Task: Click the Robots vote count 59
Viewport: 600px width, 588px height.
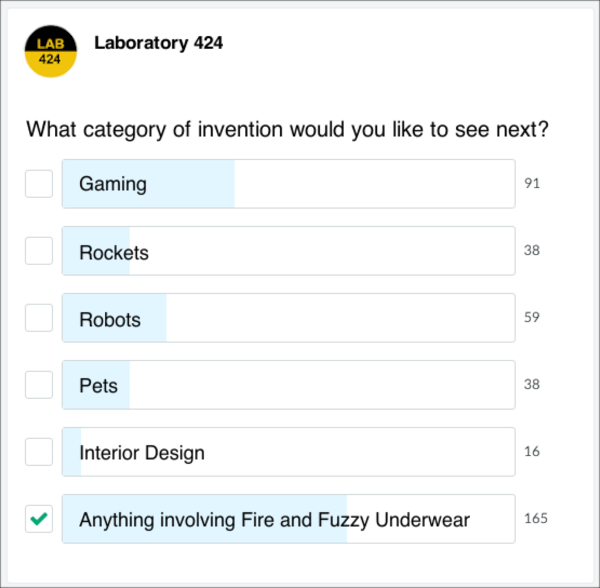Action: click(532, 318)
